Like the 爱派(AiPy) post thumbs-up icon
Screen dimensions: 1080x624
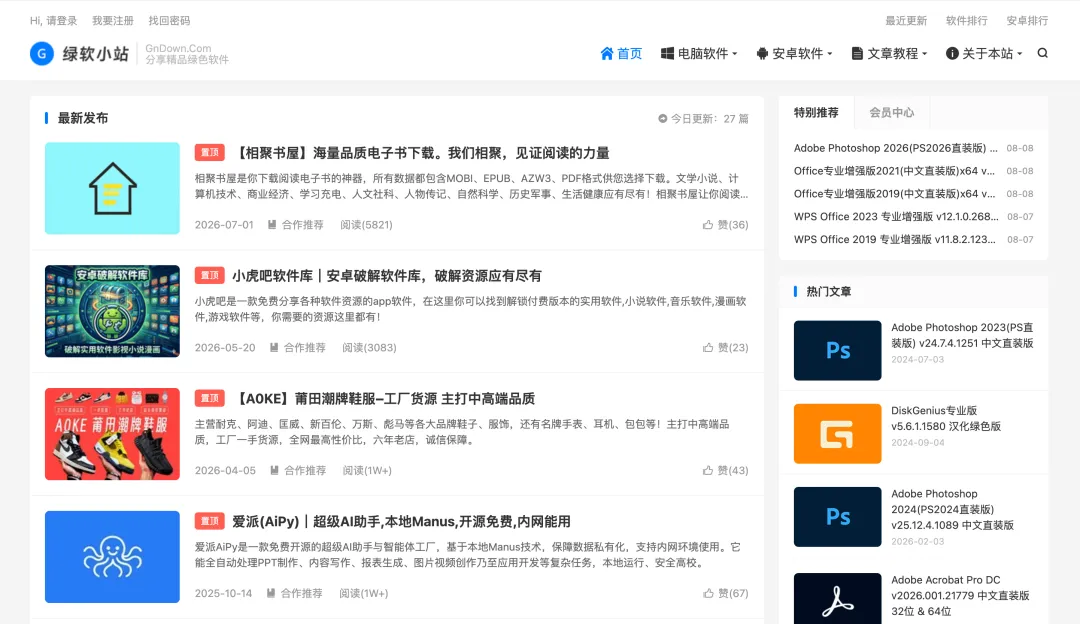coord(707,593)
